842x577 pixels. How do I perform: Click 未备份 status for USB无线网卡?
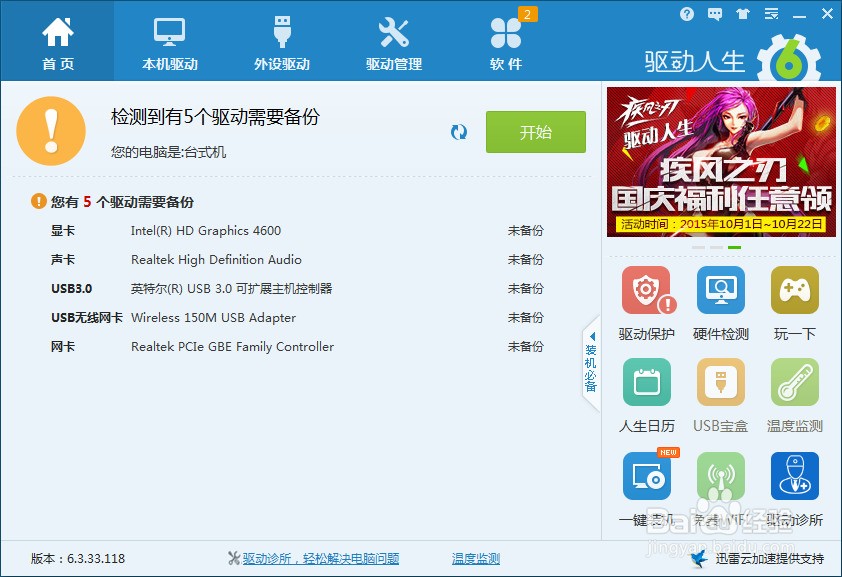tap(526, 318)
